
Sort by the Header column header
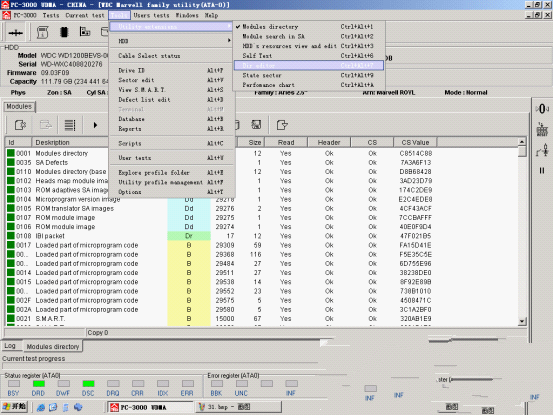pos(329,142)
